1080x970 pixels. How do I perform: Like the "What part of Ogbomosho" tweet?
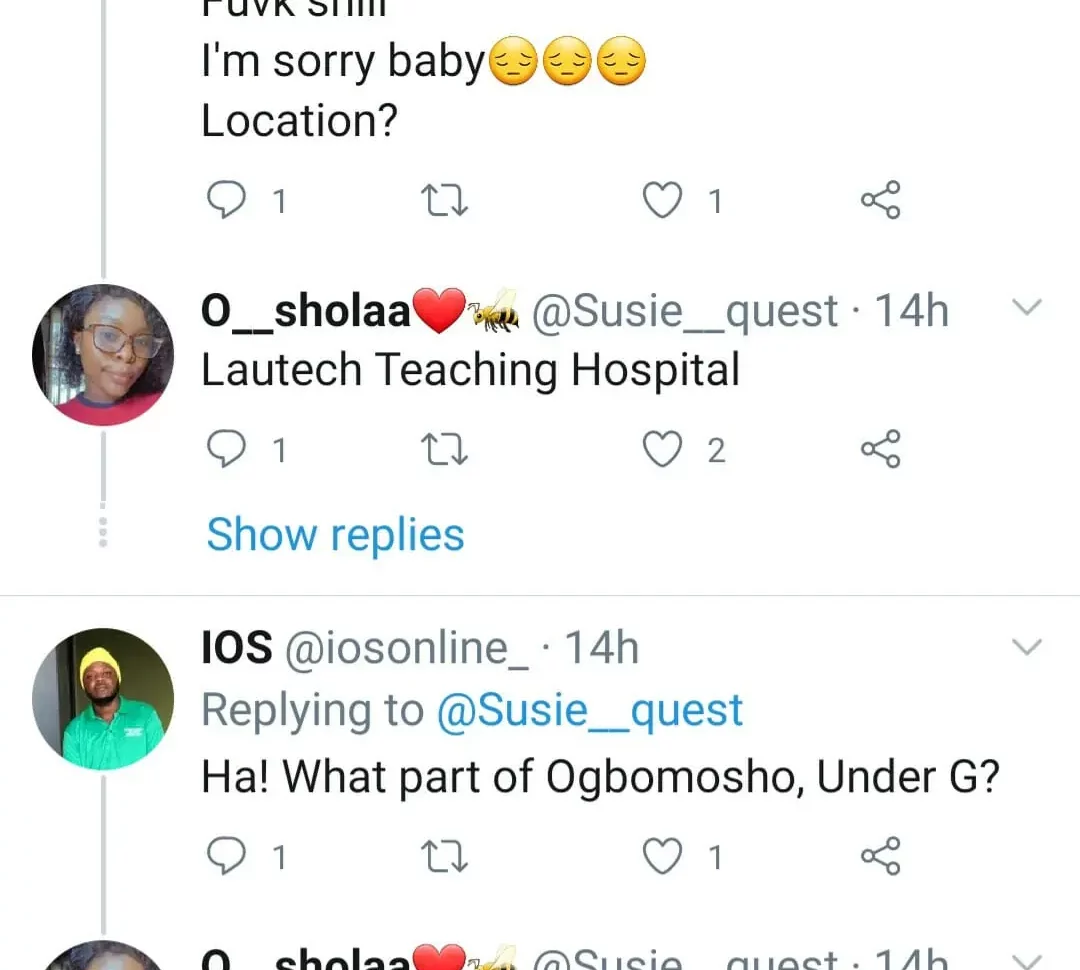point(661,856)
